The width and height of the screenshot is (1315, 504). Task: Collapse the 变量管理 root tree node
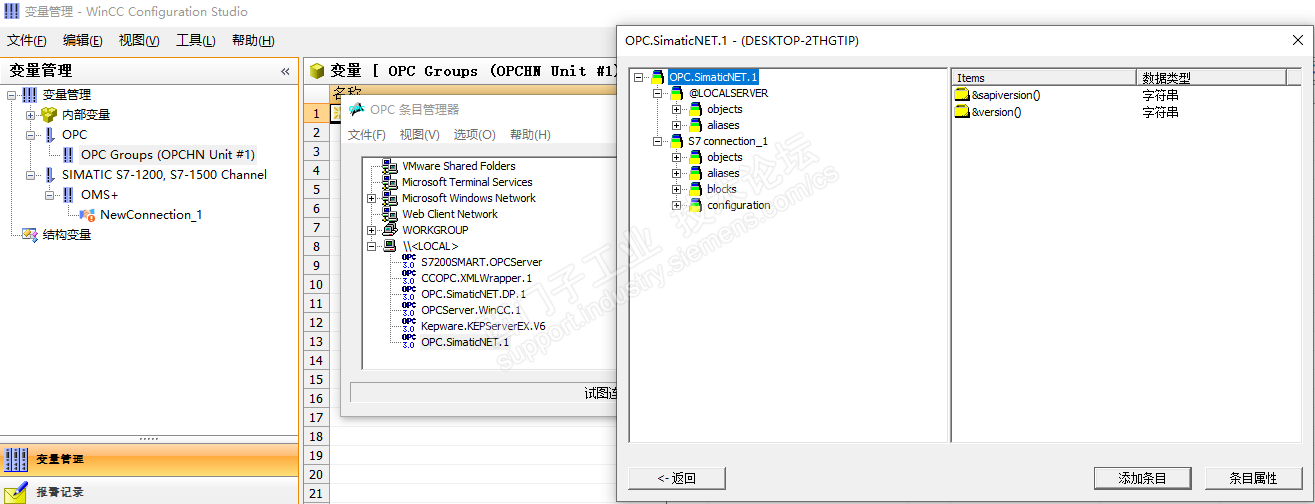click(11, 95)
